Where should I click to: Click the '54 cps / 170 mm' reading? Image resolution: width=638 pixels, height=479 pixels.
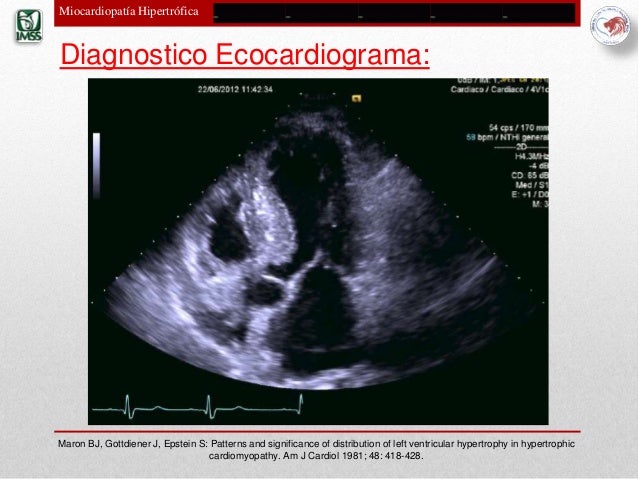[518, 128]
